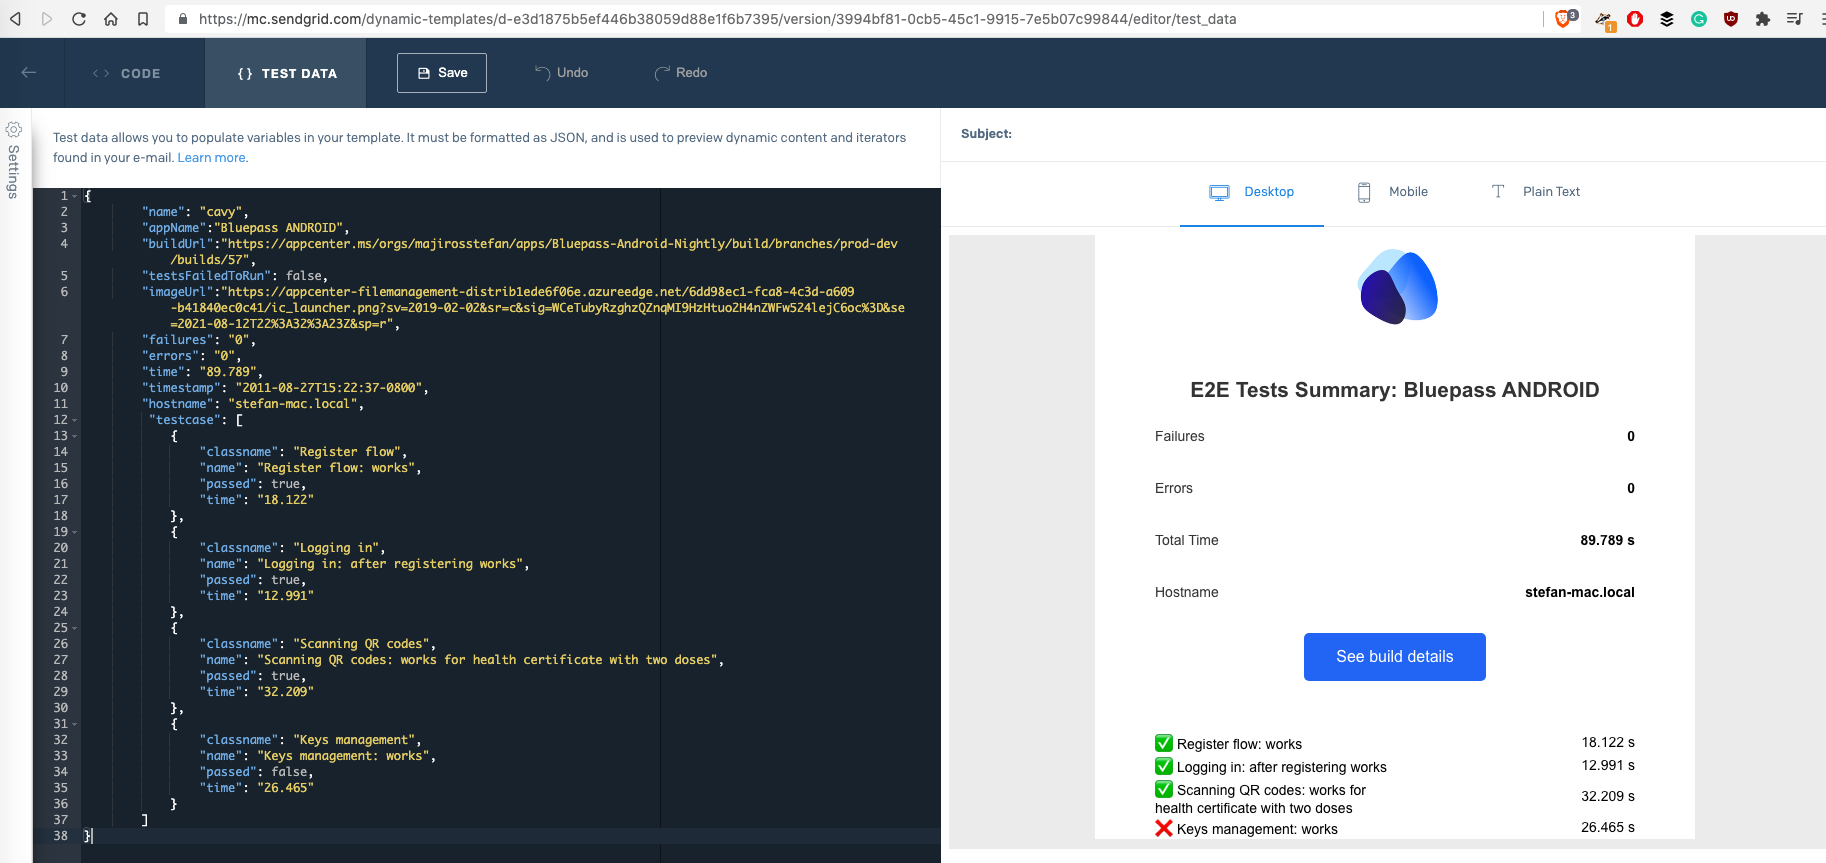Click the browser forward arrow

tap(47, 19)
